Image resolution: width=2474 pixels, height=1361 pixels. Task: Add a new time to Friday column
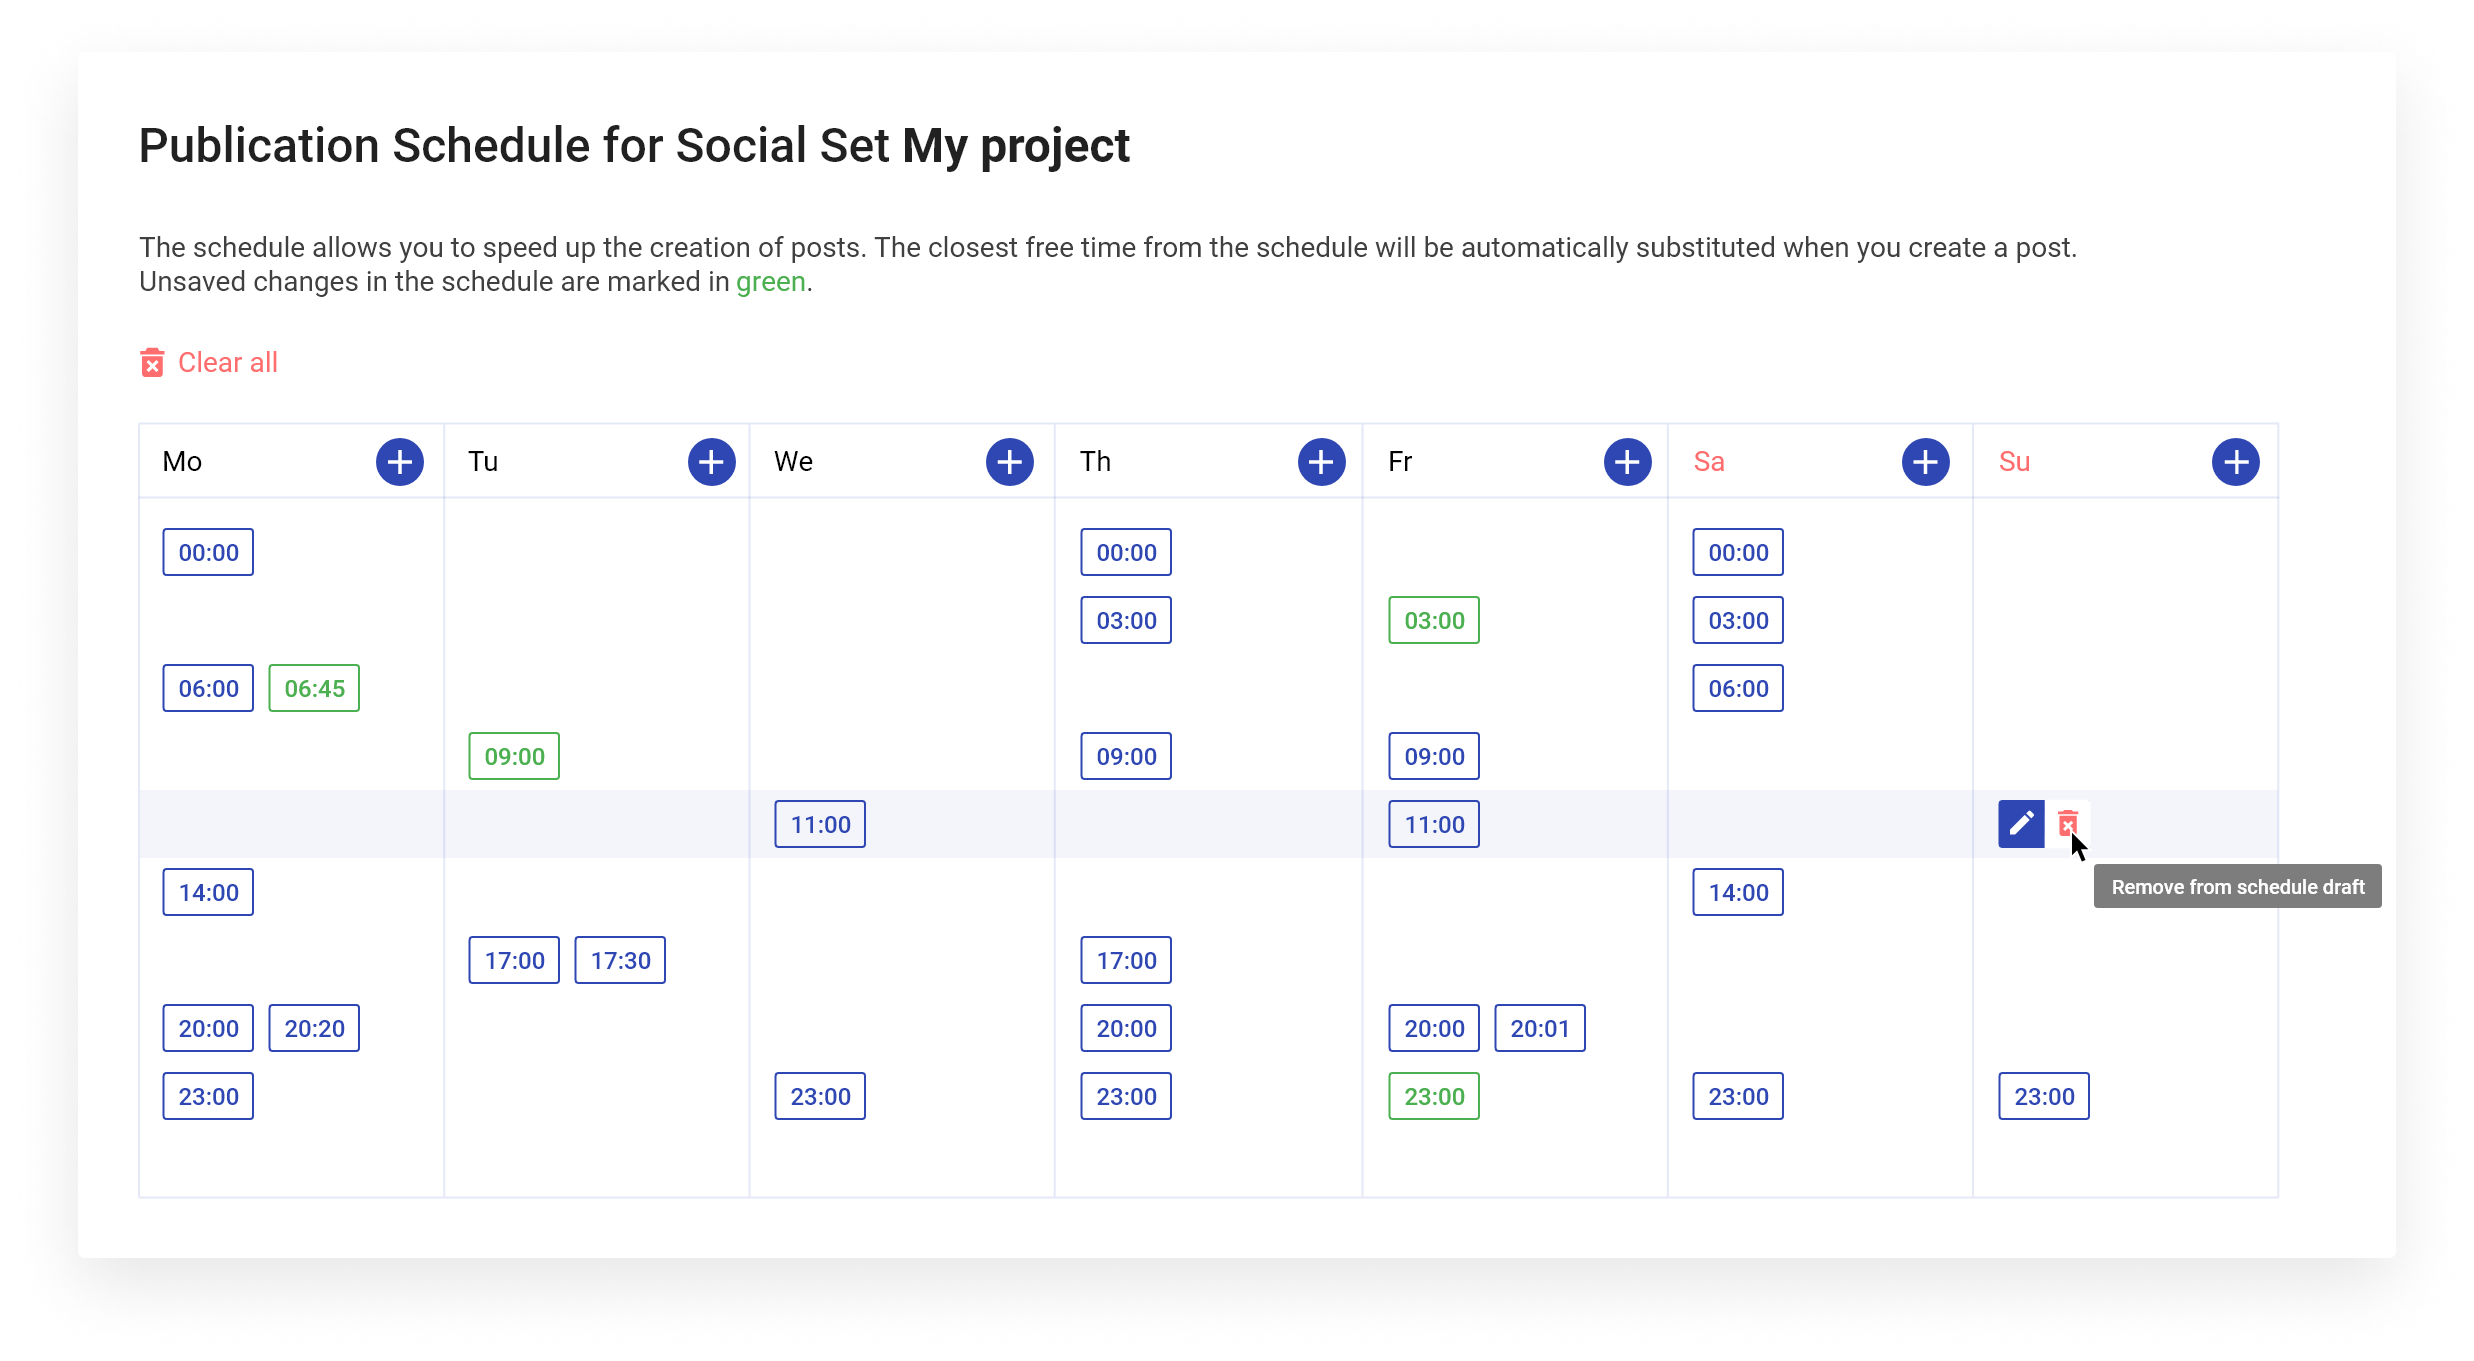1626,461
